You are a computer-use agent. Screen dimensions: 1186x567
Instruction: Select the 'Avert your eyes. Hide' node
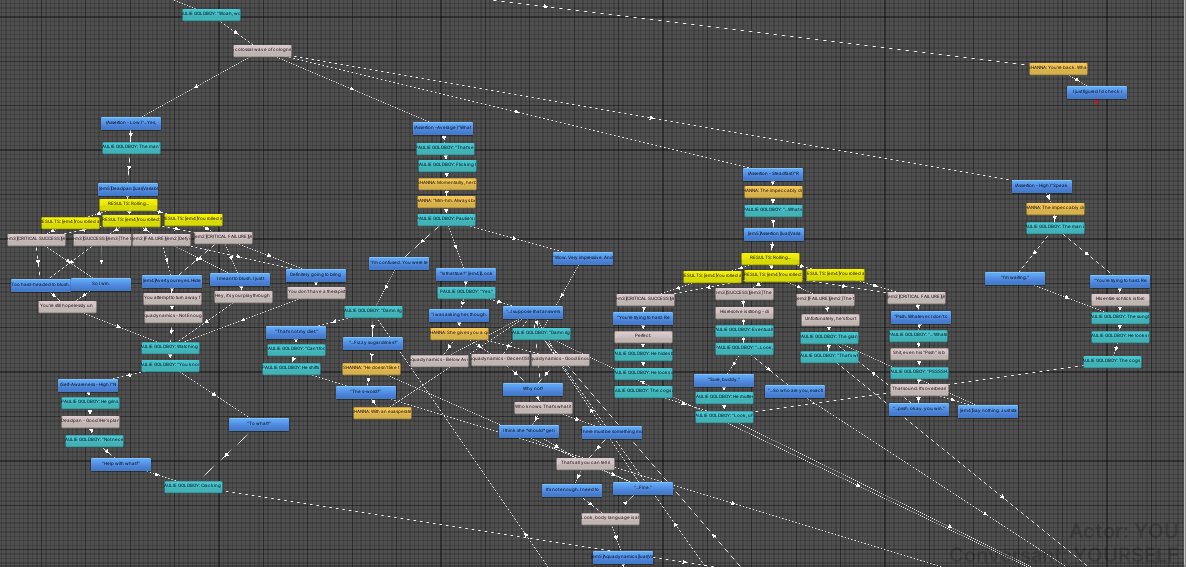pyautogui.click(x=172, y=280)
